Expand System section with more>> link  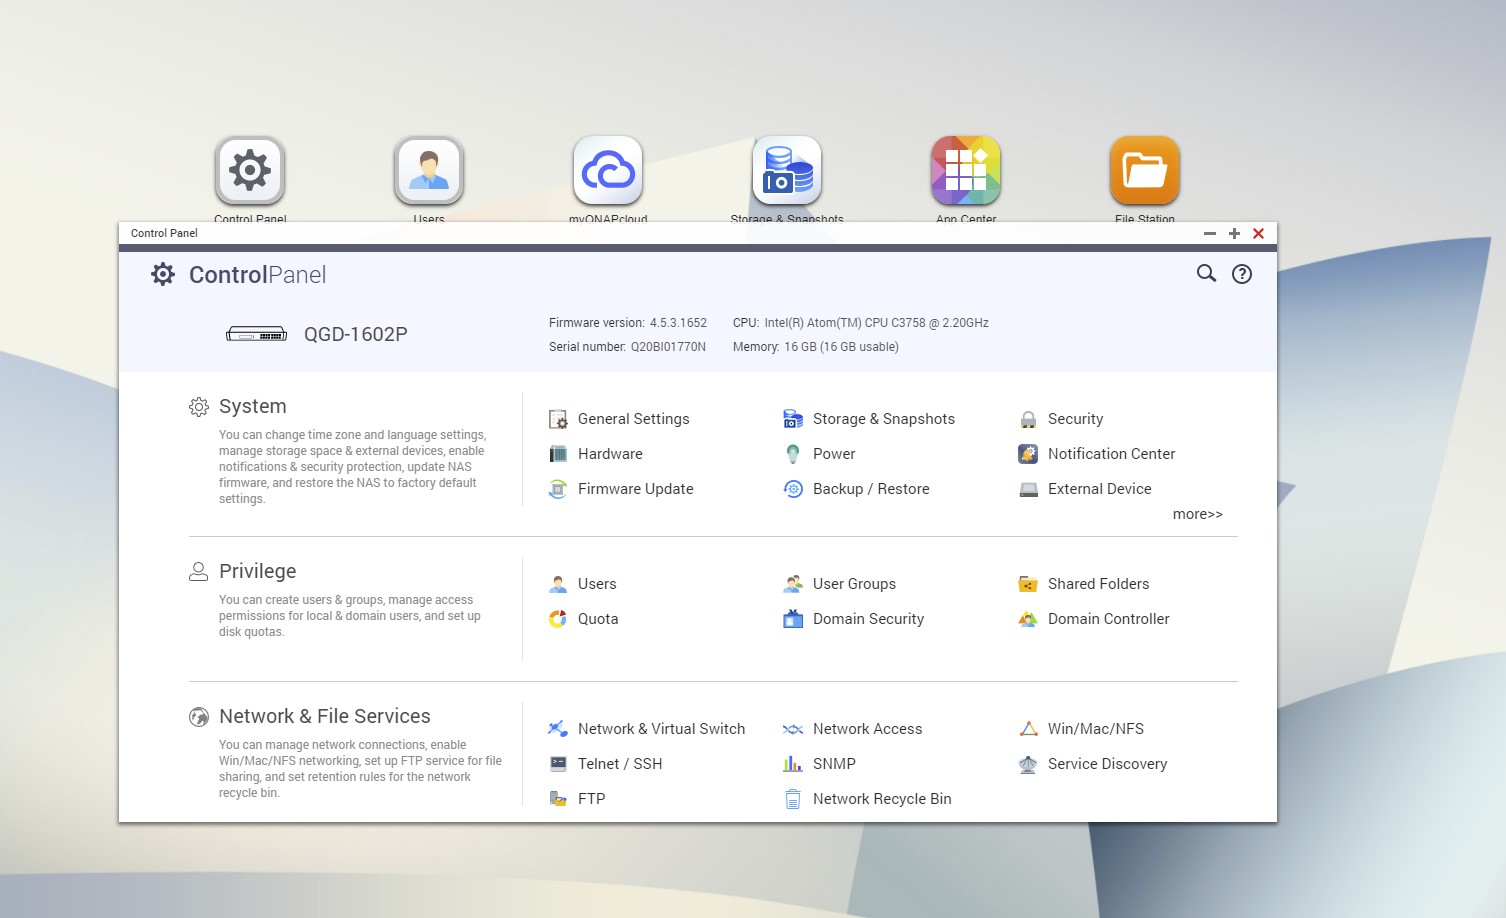pyautogui.click(x=1197, y=514)
